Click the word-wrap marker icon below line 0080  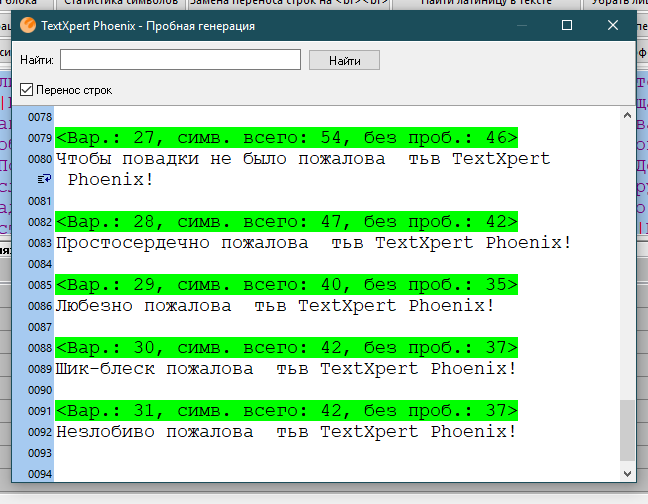click(x=44, y=179)
